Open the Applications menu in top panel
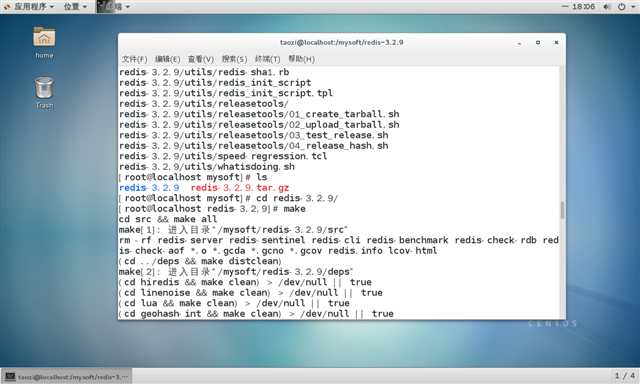The width and height of the screenshot is (640, 384). [29, 7]
